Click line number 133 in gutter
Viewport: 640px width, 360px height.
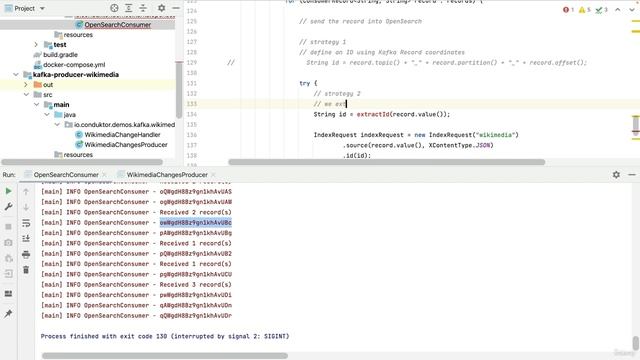192,104
